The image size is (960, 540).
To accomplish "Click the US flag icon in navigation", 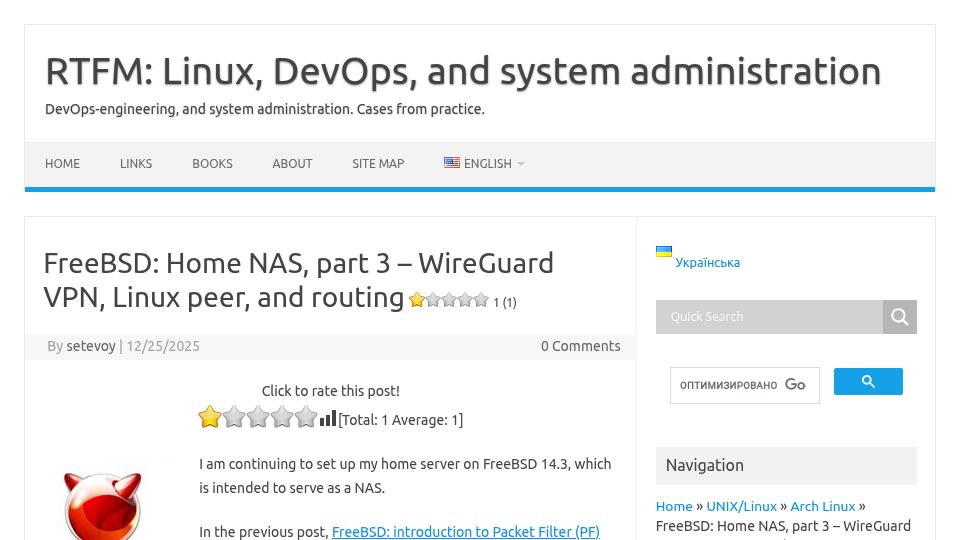I will 452,162.
